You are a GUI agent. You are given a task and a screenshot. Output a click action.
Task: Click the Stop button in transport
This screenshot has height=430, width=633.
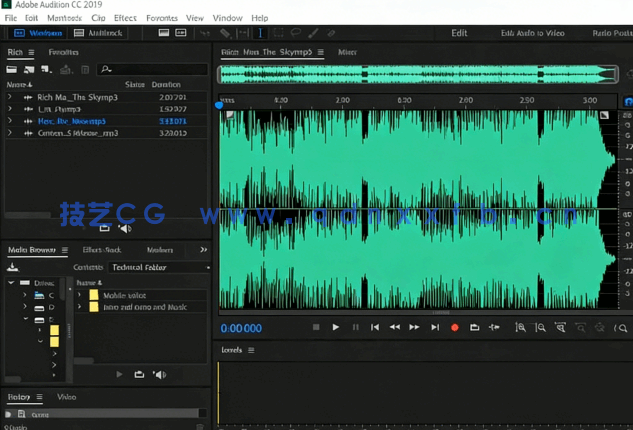pyautogui.click(x=316, y=327)
